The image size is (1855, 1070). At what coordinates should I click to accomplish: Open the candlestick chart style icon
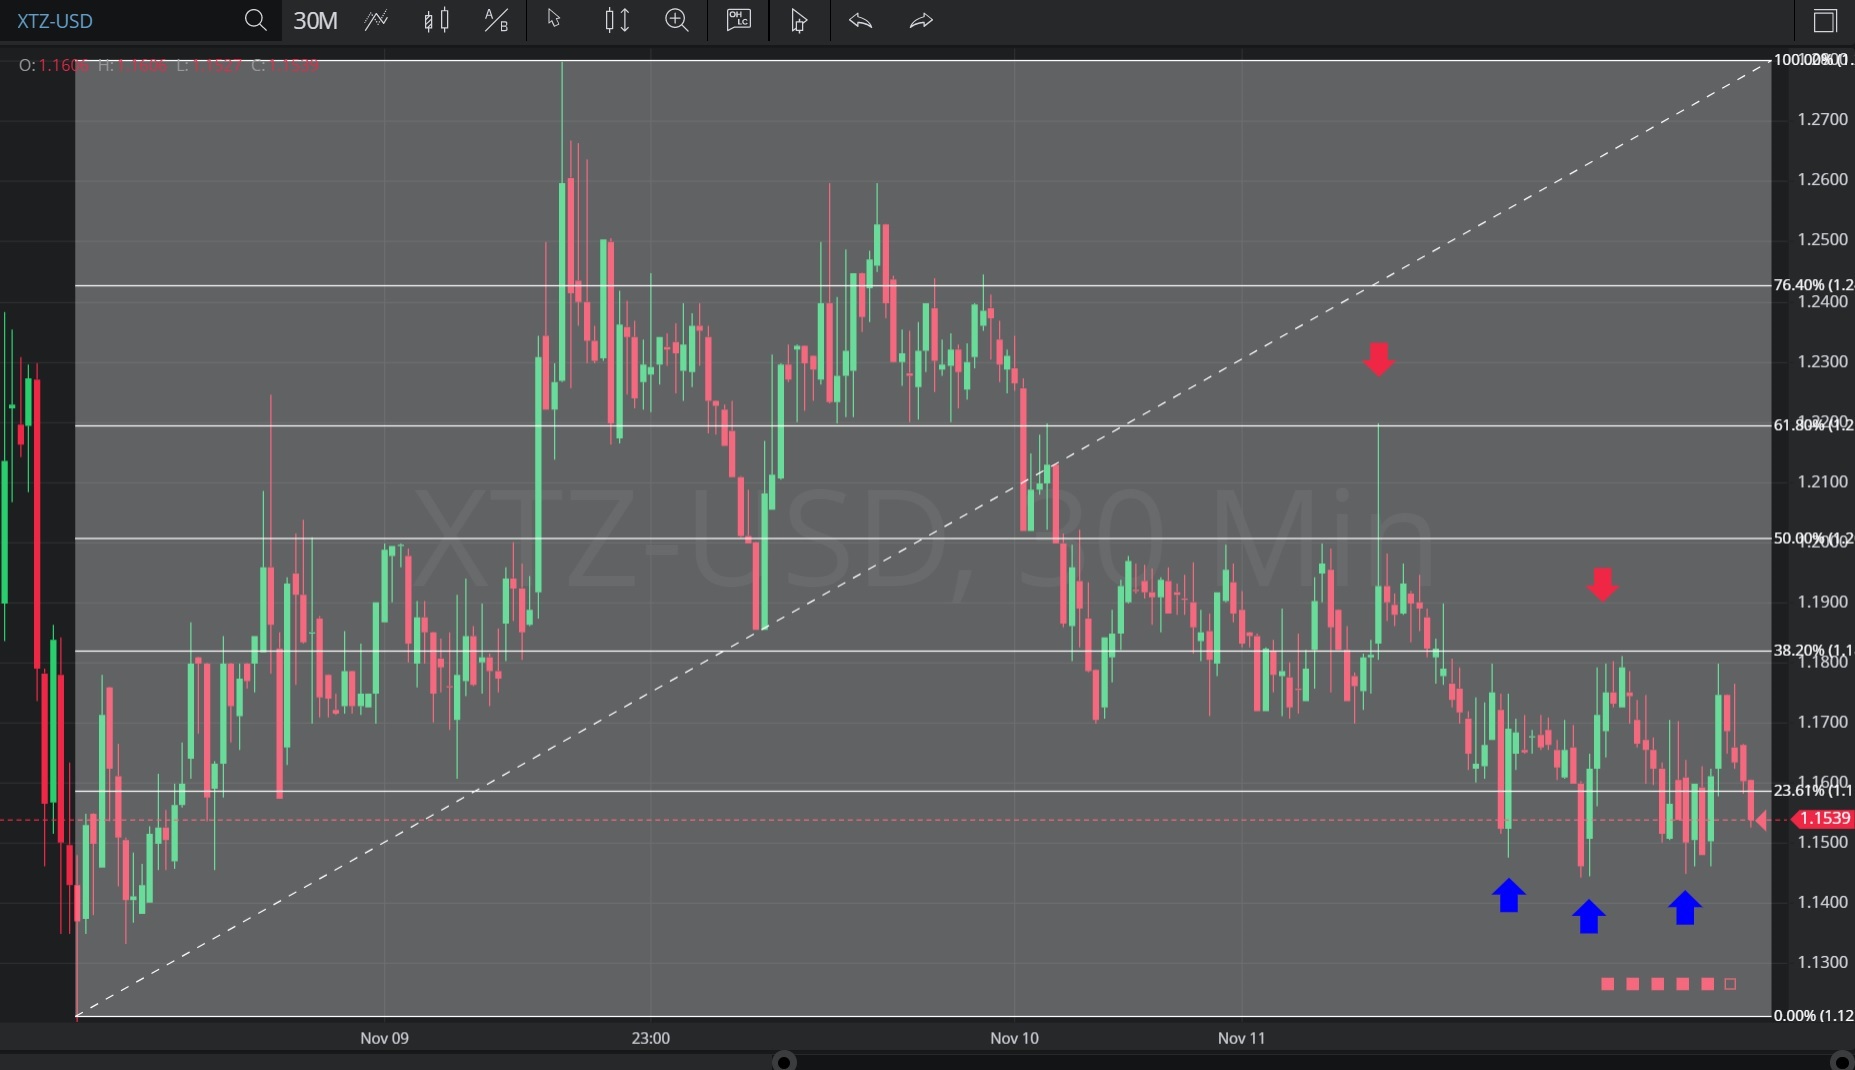point(436,20)
